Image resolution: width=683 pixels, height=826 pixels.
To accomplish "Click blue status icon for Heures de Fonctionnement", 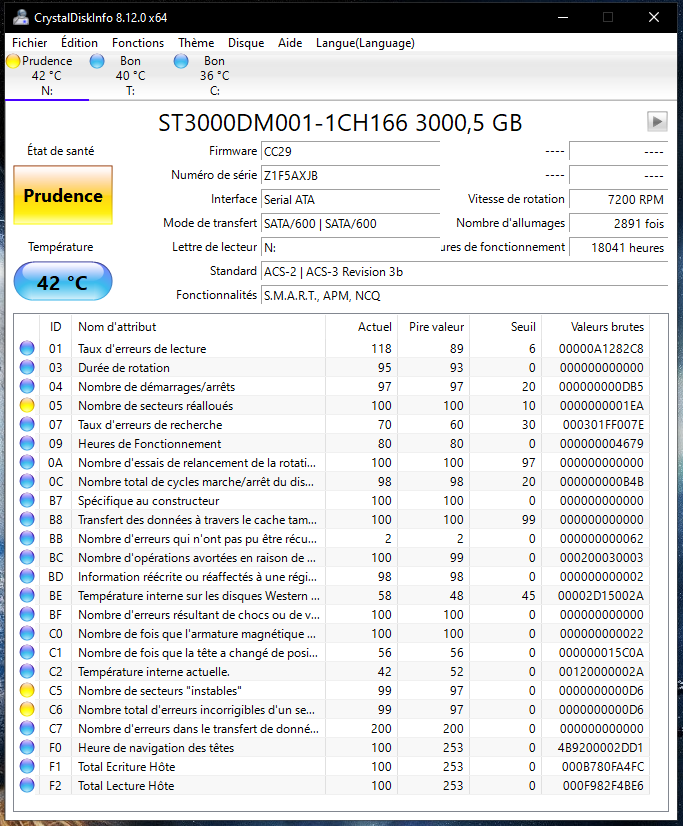I will pos(27,444).
